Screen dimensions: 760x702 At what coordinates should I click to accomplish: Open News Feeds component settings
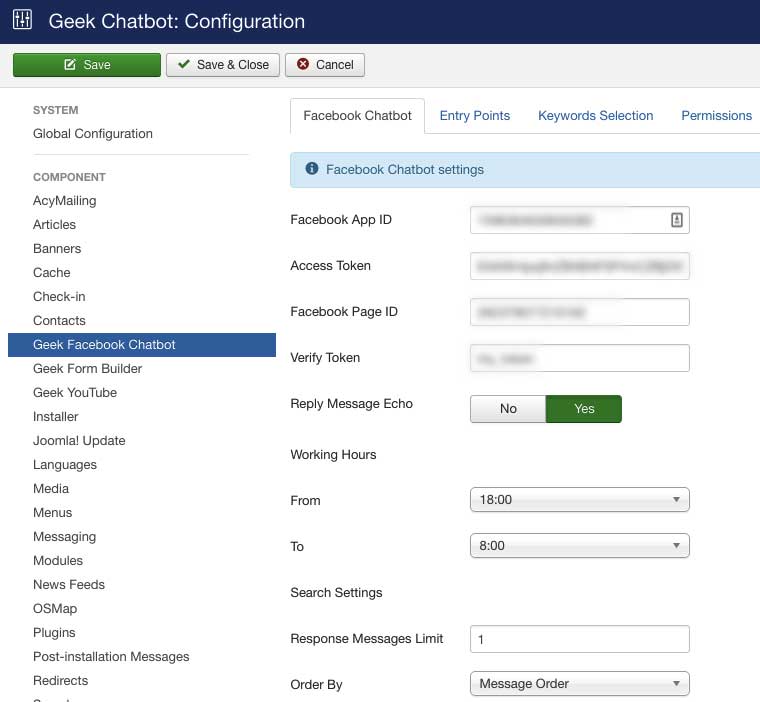[x=69, y=585]
